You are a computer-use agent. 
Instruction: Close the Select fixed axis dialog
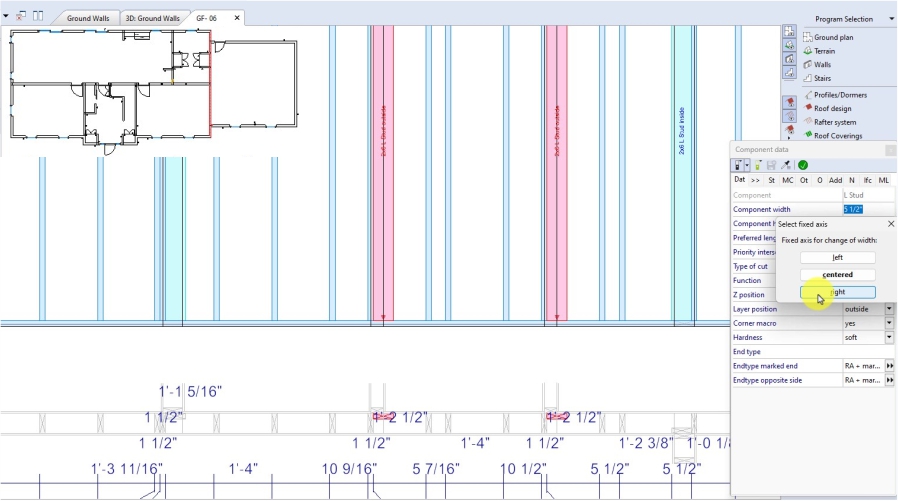[890, 224]
